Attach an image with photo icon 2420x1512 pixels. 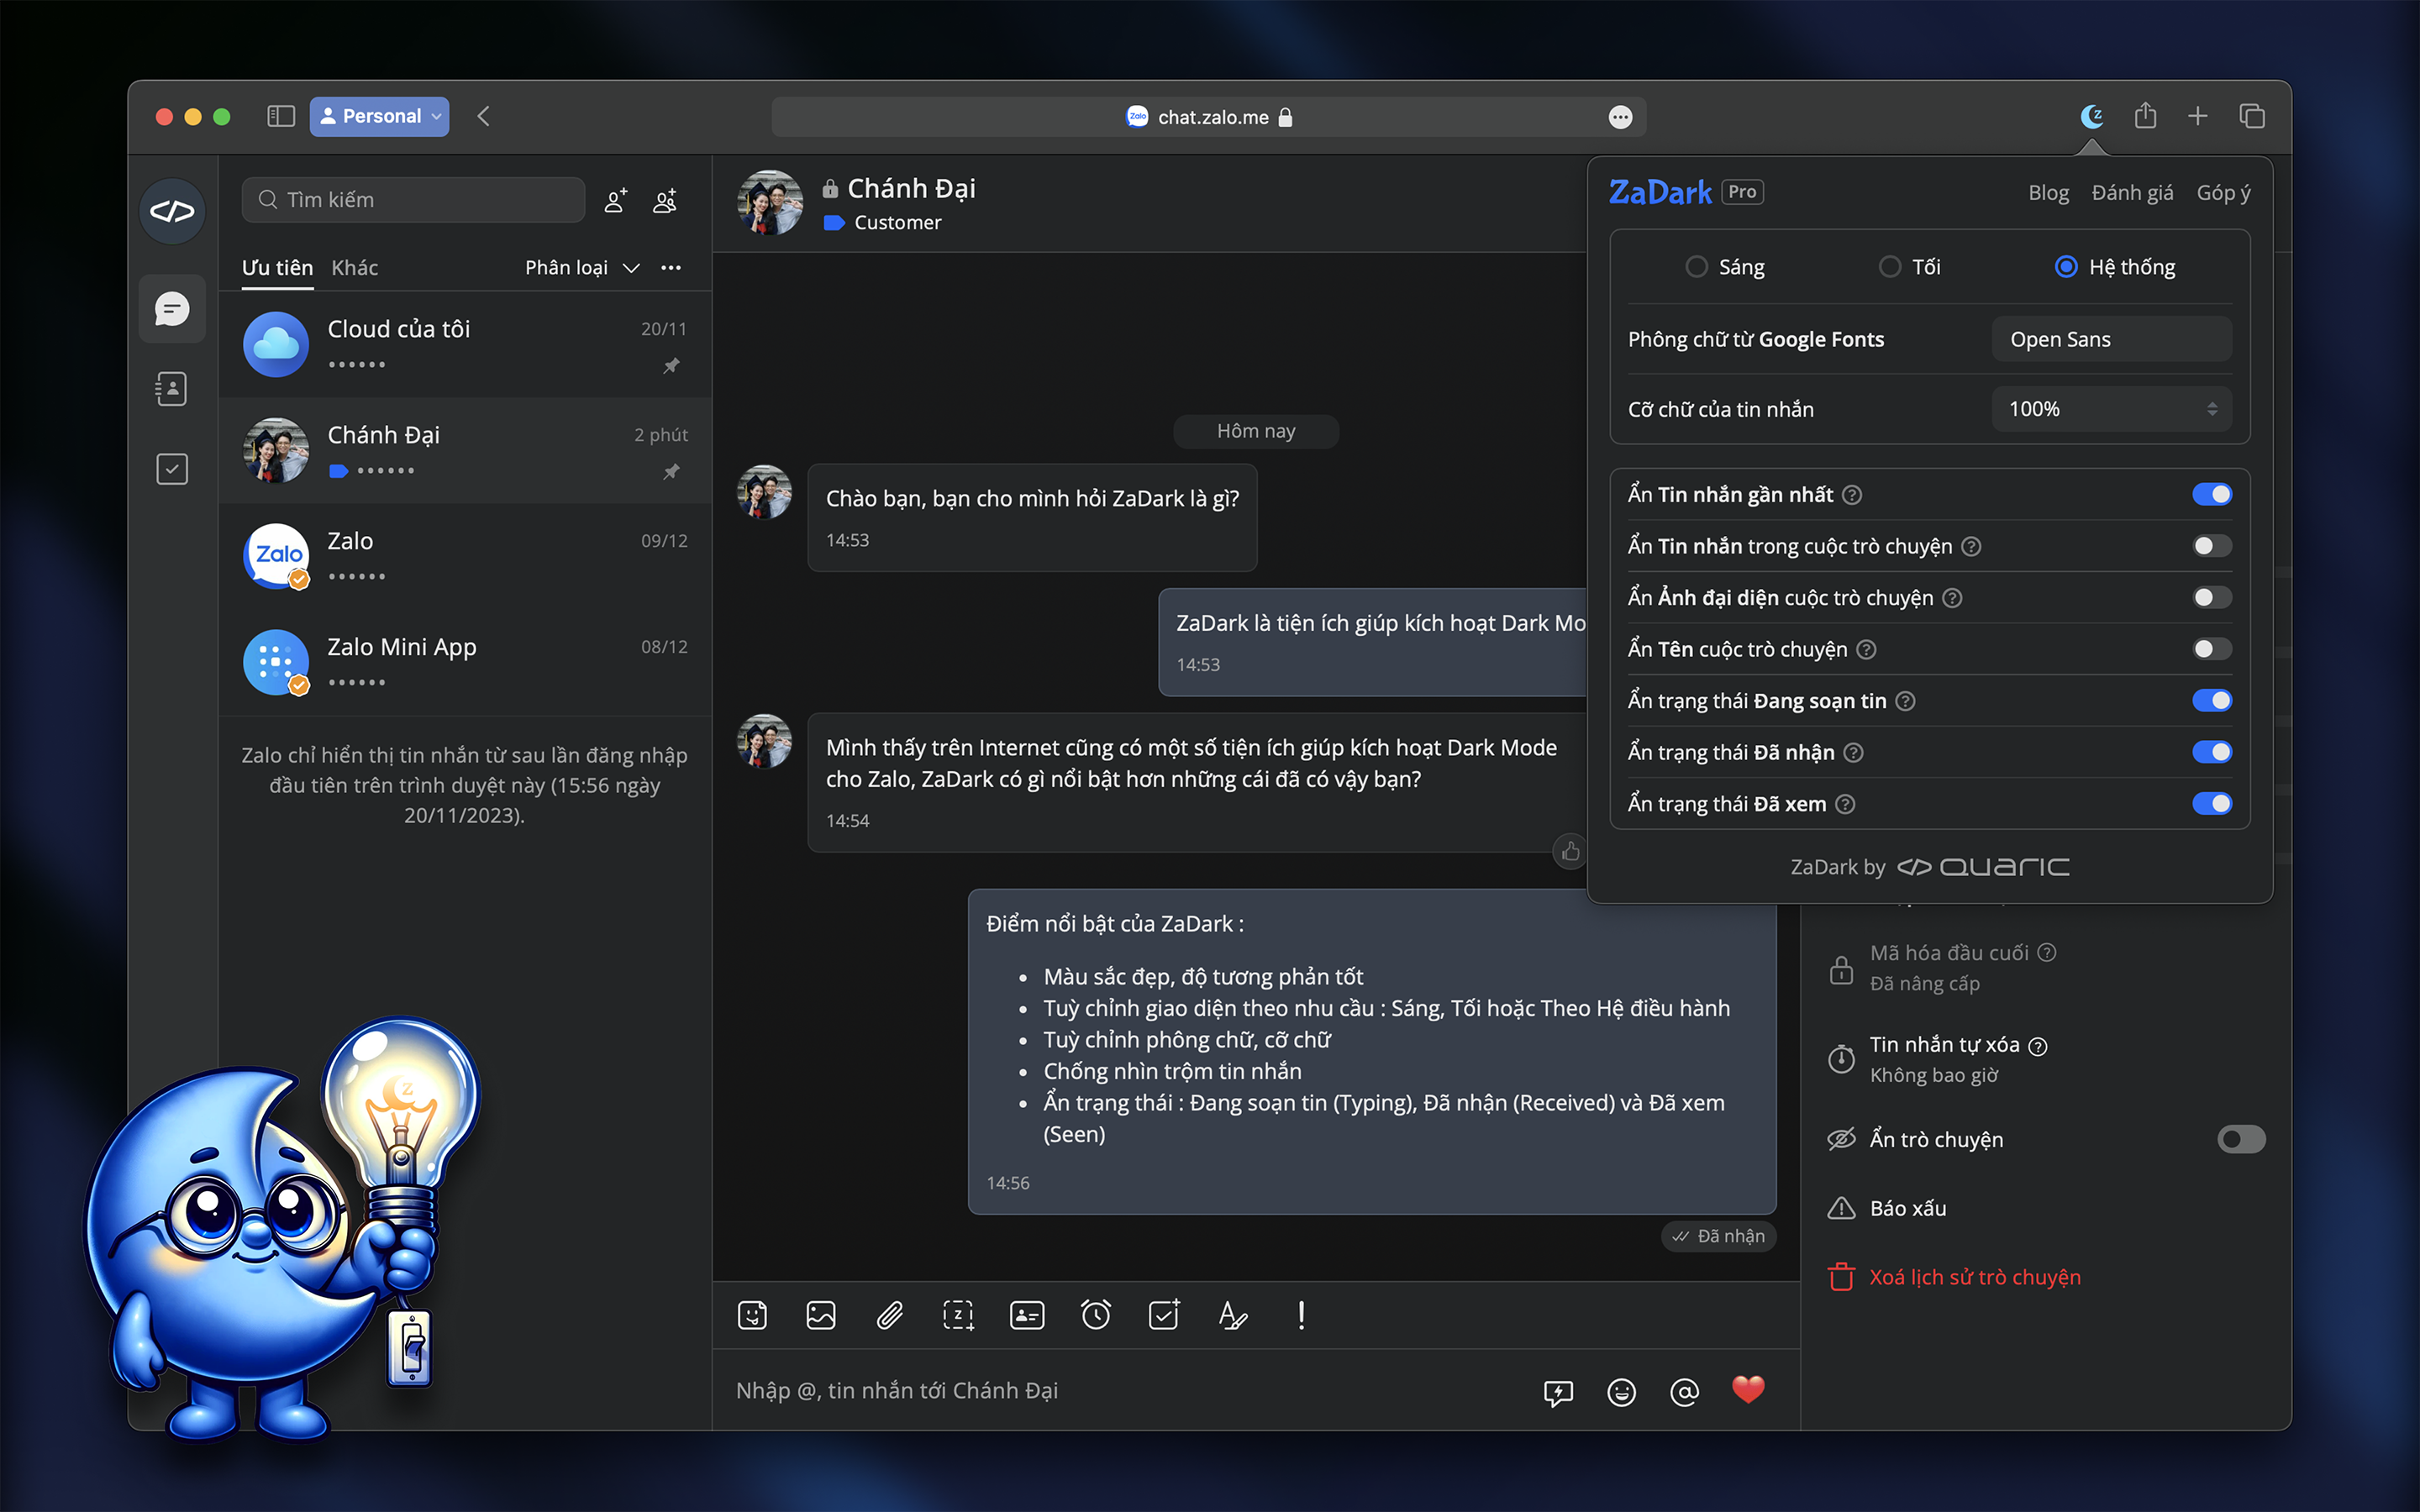tap(821, 1315)
